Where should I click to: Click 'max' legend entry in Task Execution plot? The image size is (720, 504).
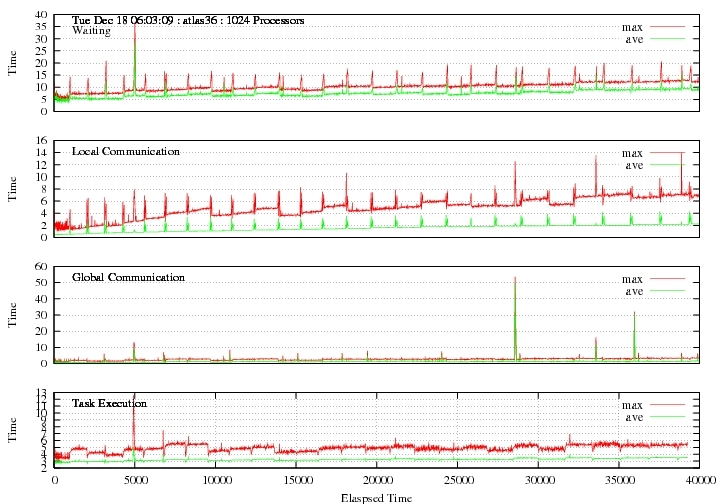point(631,405)
